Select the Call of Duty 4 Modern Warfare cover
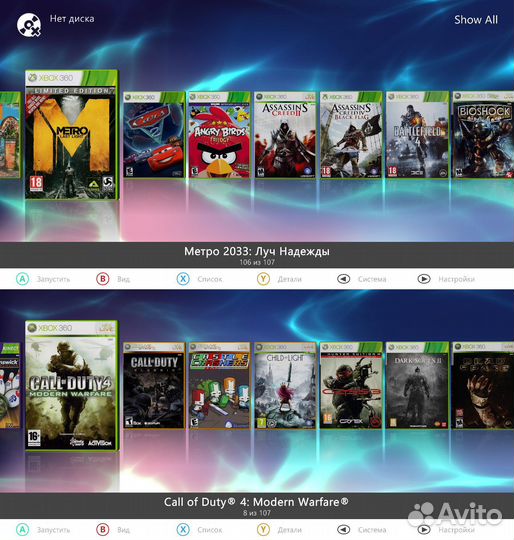The image size is (514, 540). [72, 385]
